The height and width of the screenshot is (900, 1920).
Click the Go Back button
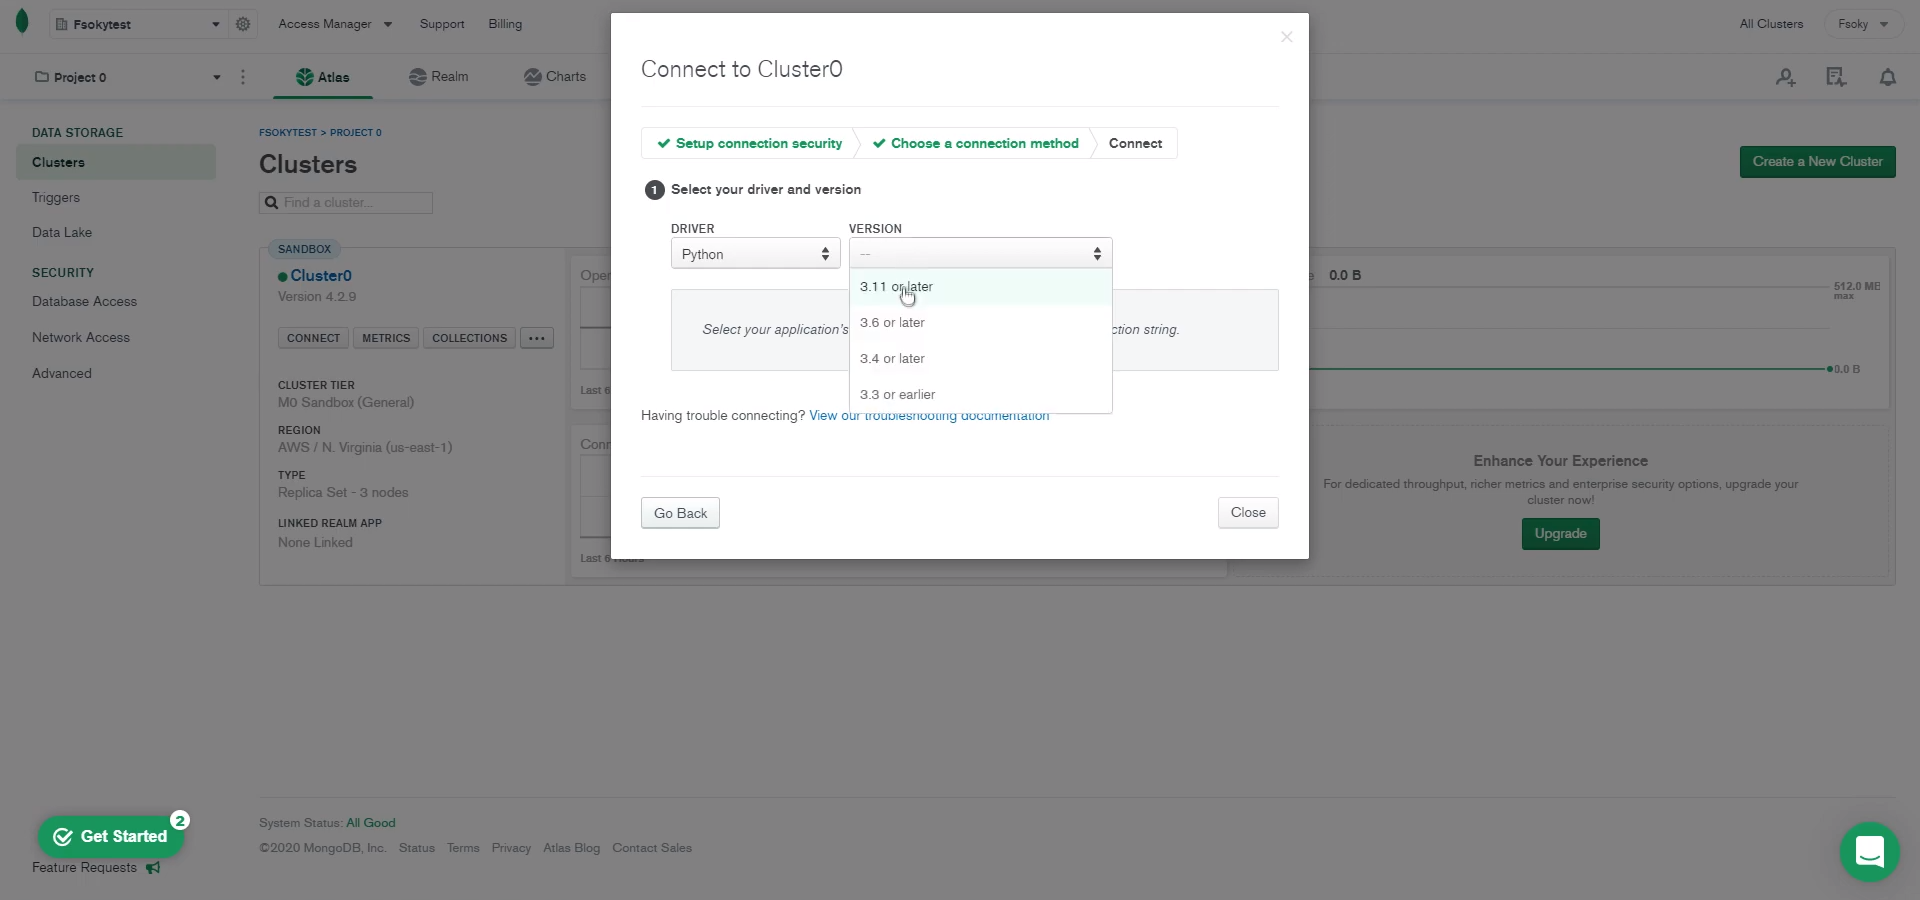click(x=680, y=513)
